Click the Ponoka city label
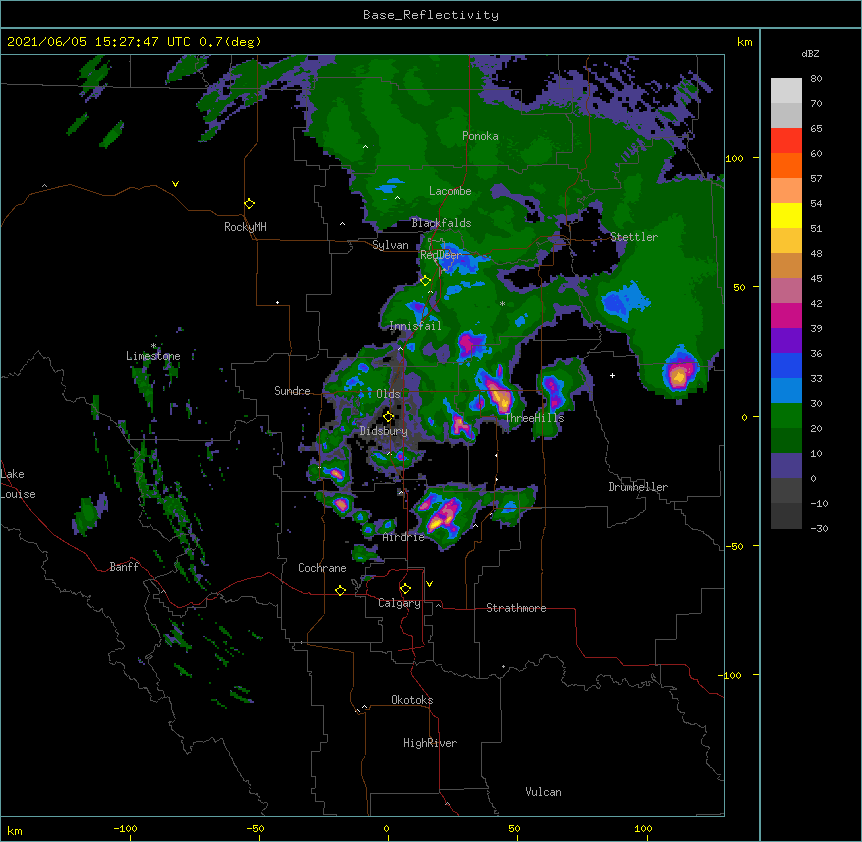This screenshot has width=862, height=842. tap(480, 136)
